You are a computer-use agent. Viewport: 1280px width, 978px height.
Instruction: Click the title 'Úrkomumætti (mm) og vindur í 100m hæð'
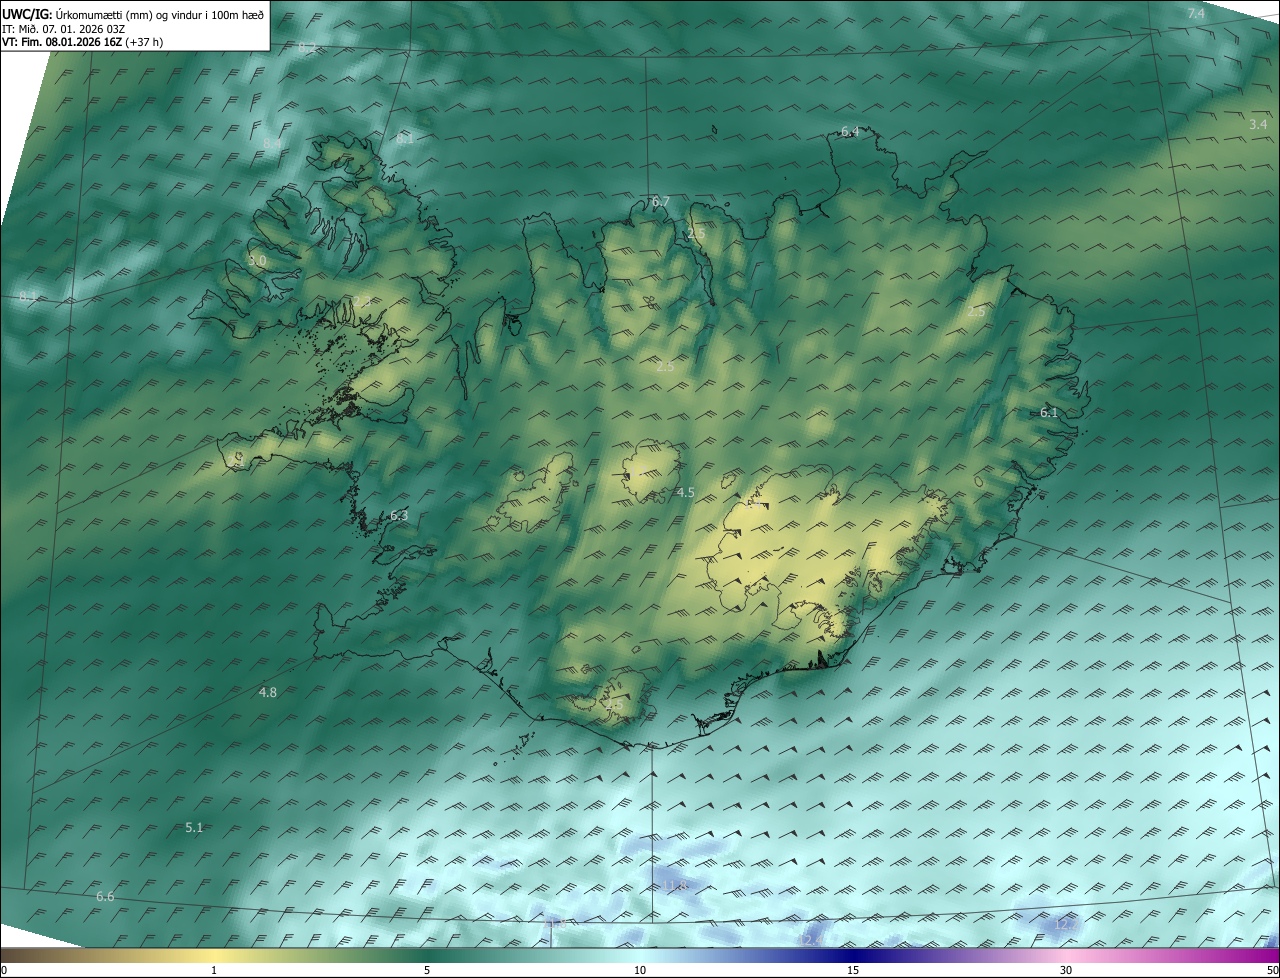[x=158, y=14]
